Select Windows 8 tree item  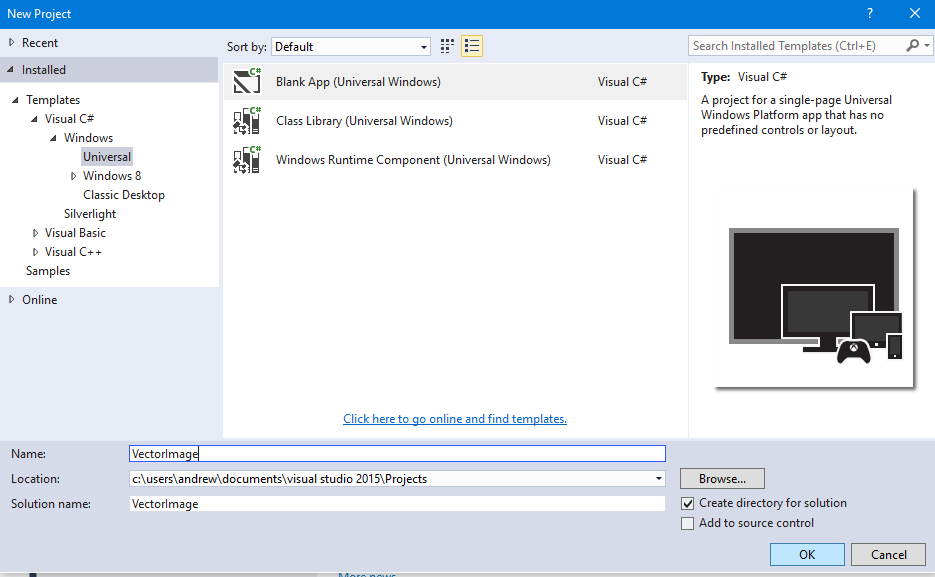pos(112,176)
